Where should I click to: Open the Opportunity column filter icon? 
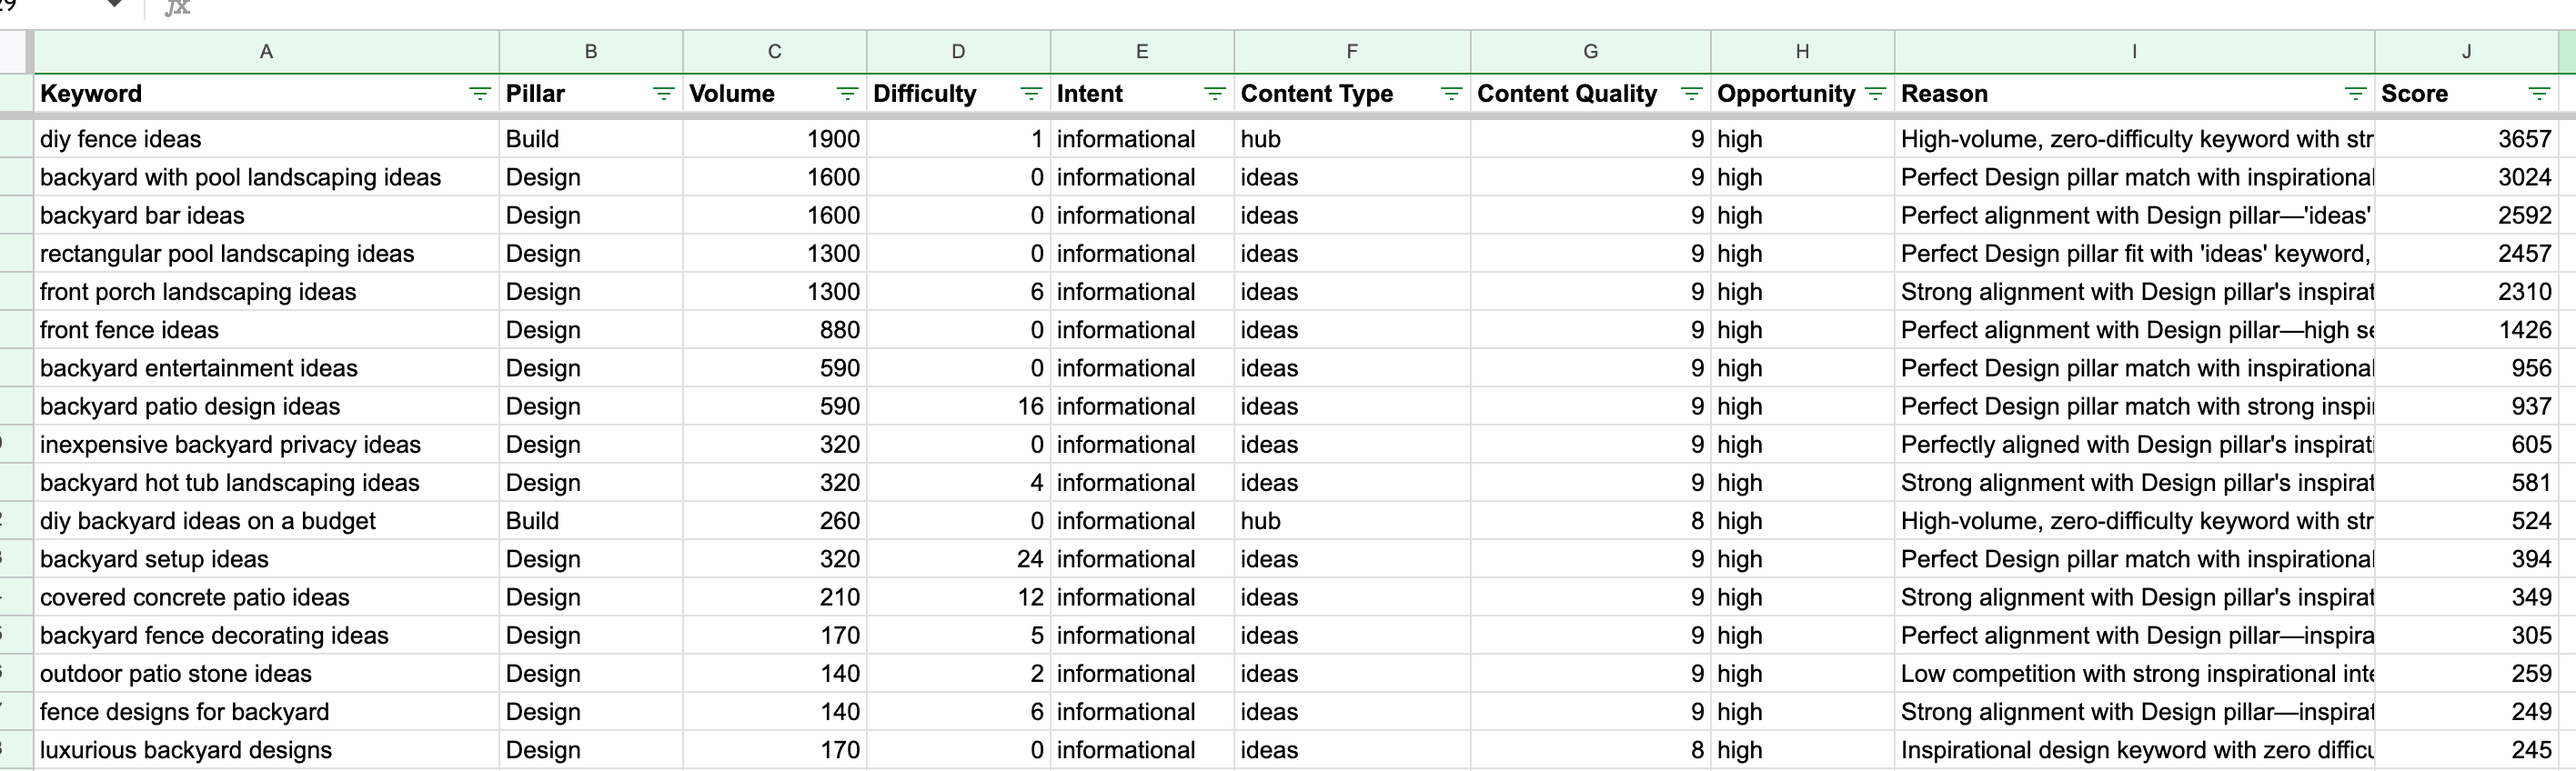(x=1876, y=94)
